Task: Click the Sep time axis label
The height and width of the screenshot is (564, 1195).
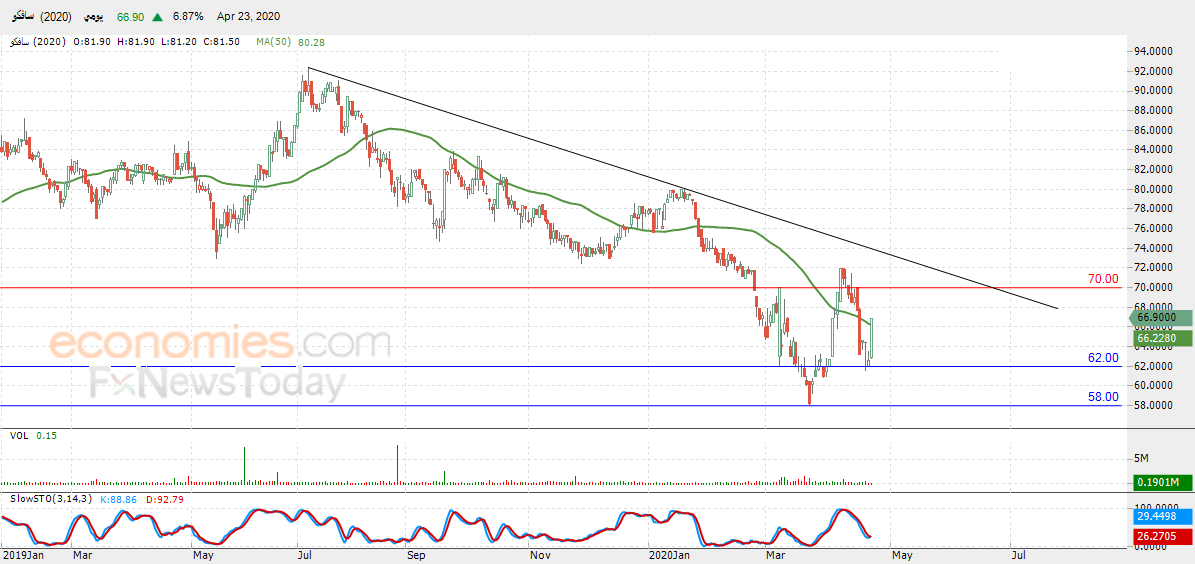Action: [x=415, y=556]
